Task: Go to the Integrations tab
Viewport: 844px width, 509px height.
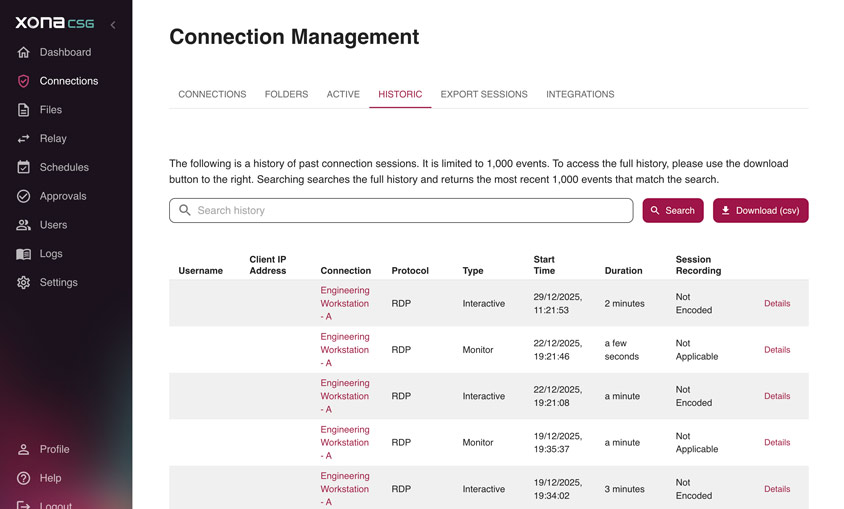Action: 580,94
